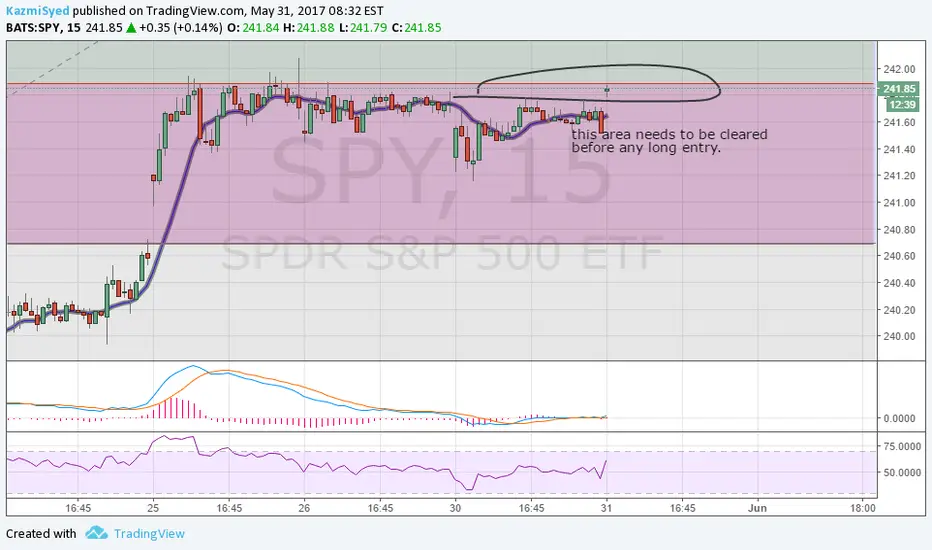Click the price axis label 241.60
932x550 pixels.
point(899,122)
